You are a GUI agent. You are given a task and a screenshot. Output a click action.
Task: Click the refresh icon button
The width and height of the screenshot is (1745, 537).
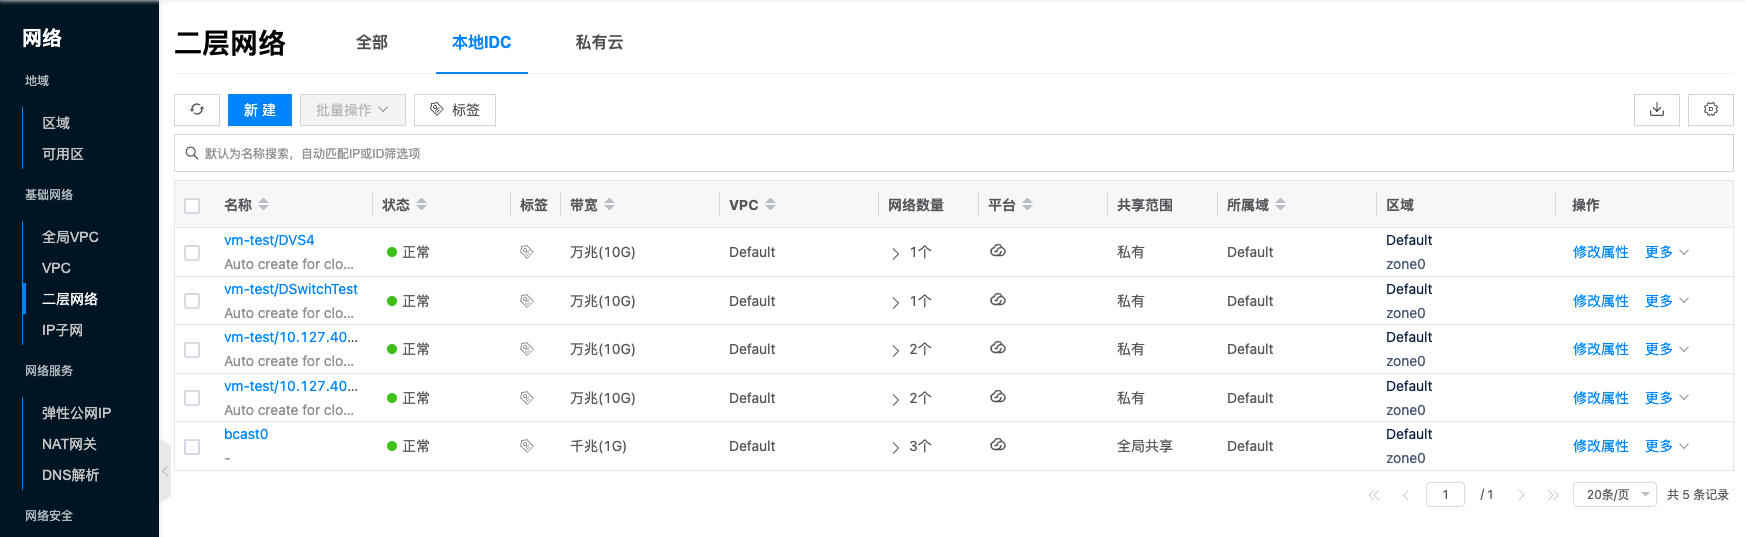pos(197,110)
